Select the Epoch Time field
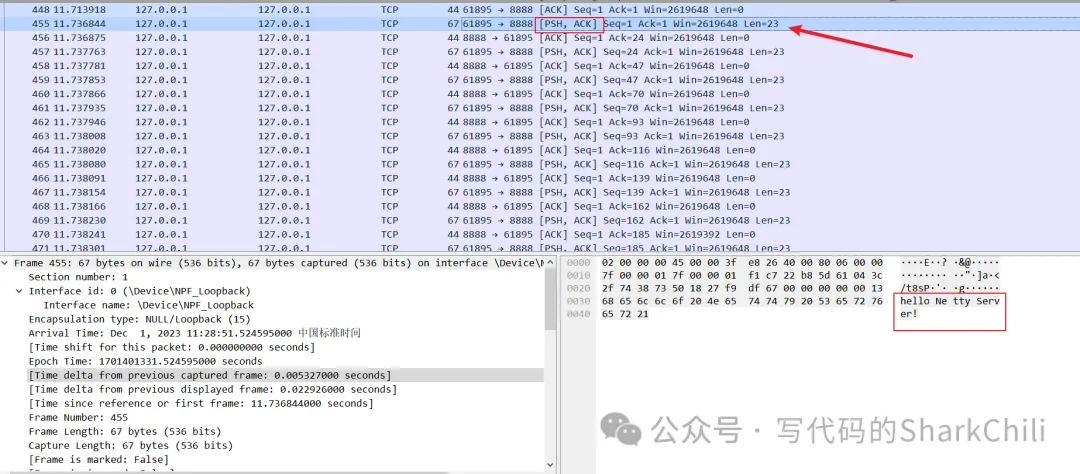1080x474 pixels. coord(151,361)
